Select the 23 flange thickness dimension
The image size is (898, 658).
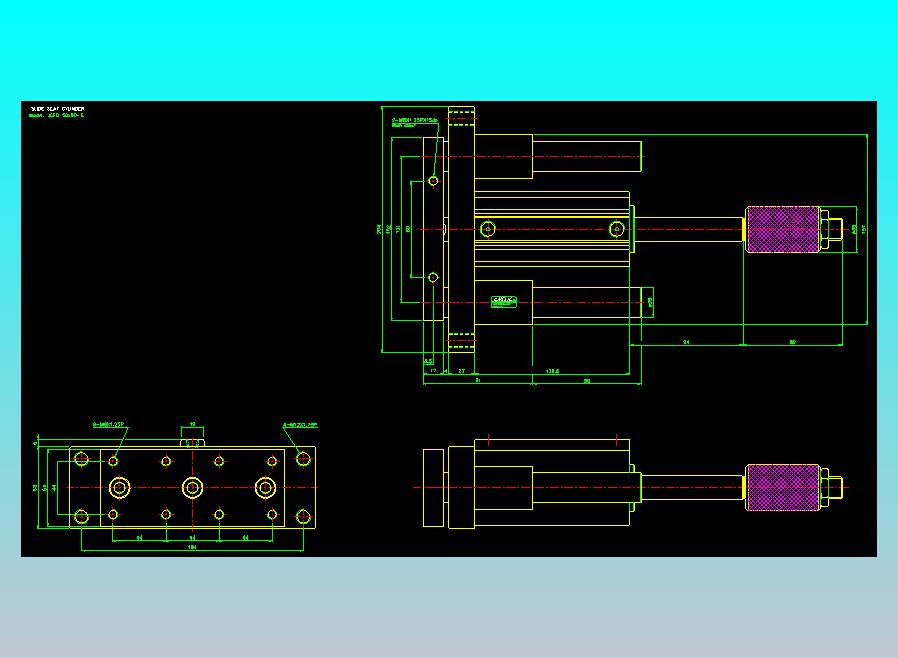pos(462,371)
